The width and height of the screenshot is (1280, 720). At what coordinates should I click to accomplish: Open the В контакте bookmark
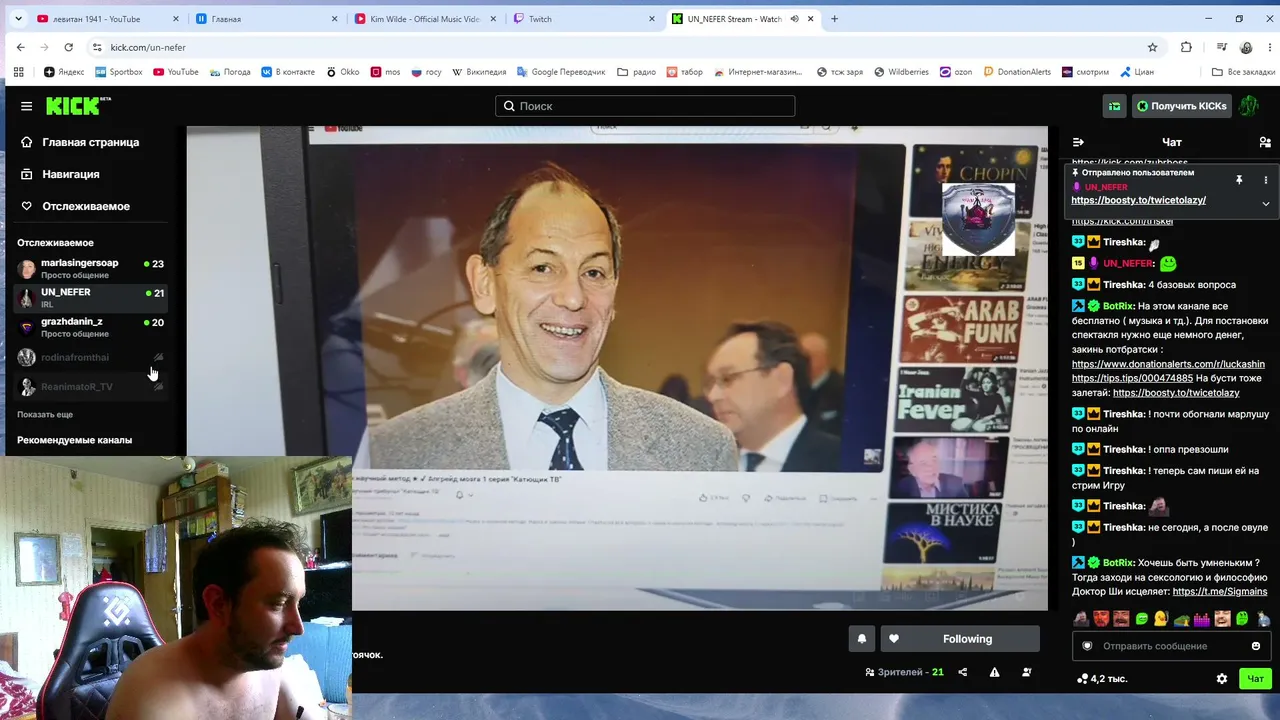pyautogui.click(x=288, y=72)
